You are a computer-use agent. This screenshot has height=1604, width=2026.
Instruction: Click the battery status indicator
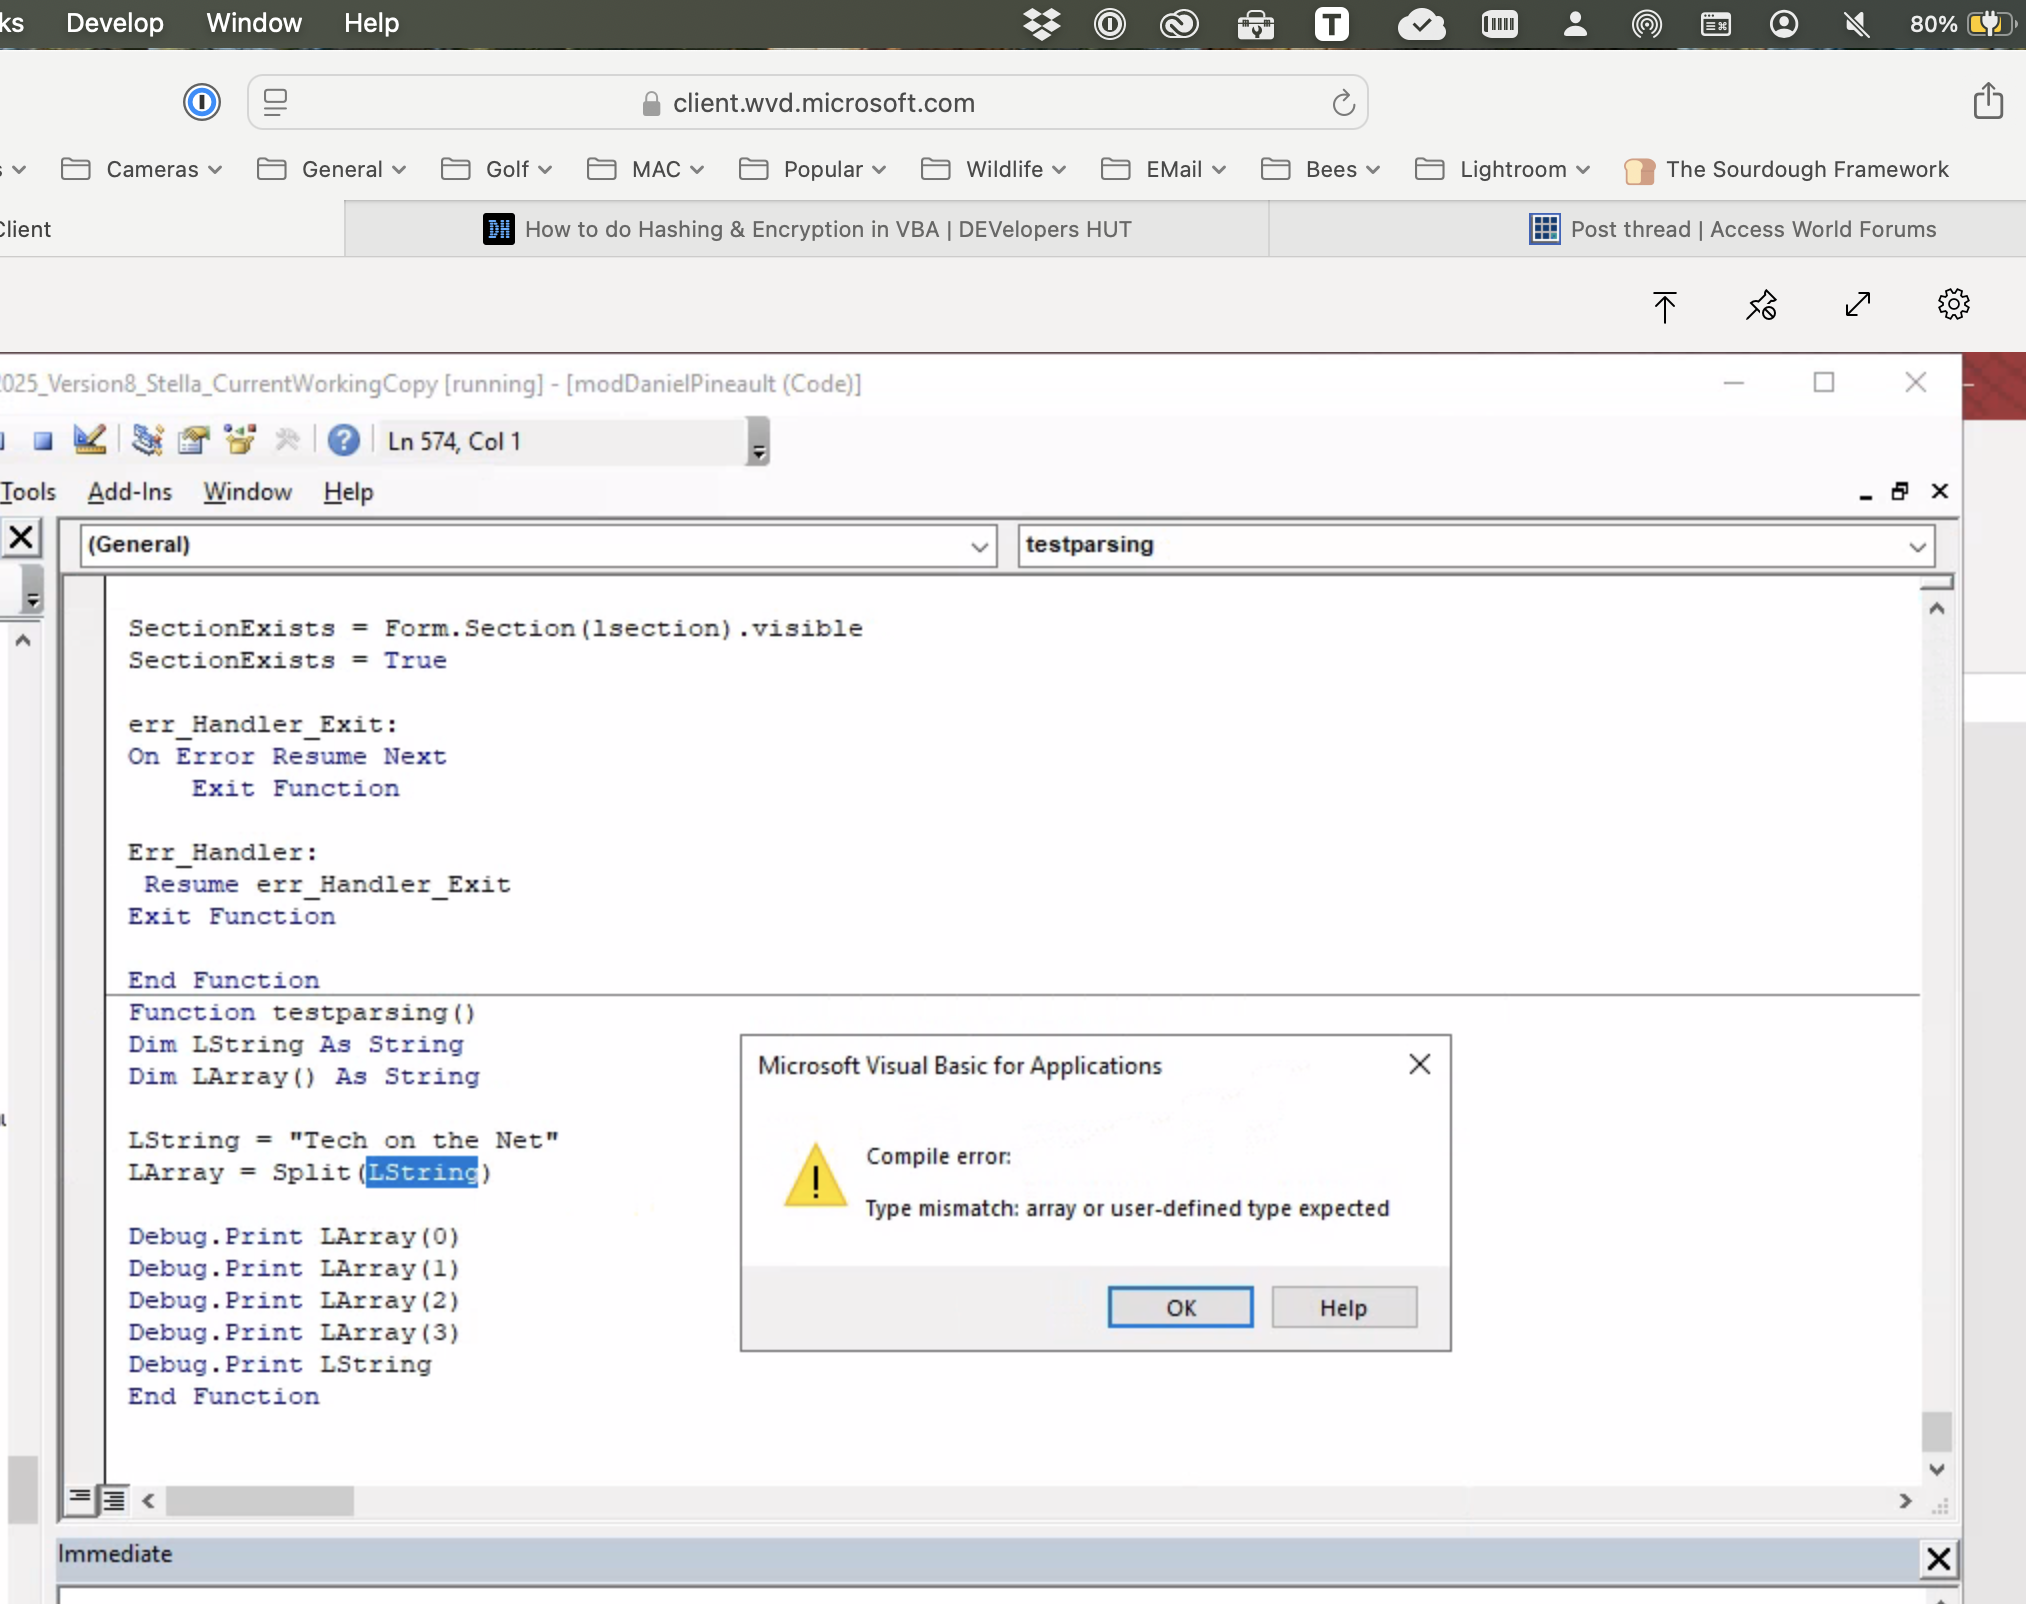coord(1961,23)
